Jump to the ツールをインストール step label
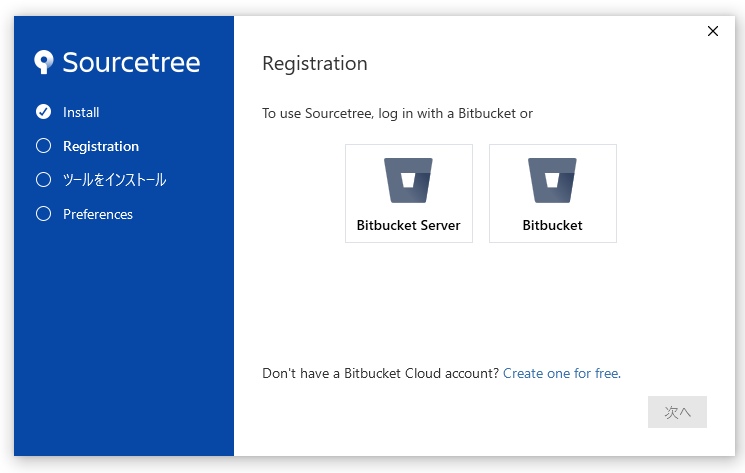 (114, 180)
